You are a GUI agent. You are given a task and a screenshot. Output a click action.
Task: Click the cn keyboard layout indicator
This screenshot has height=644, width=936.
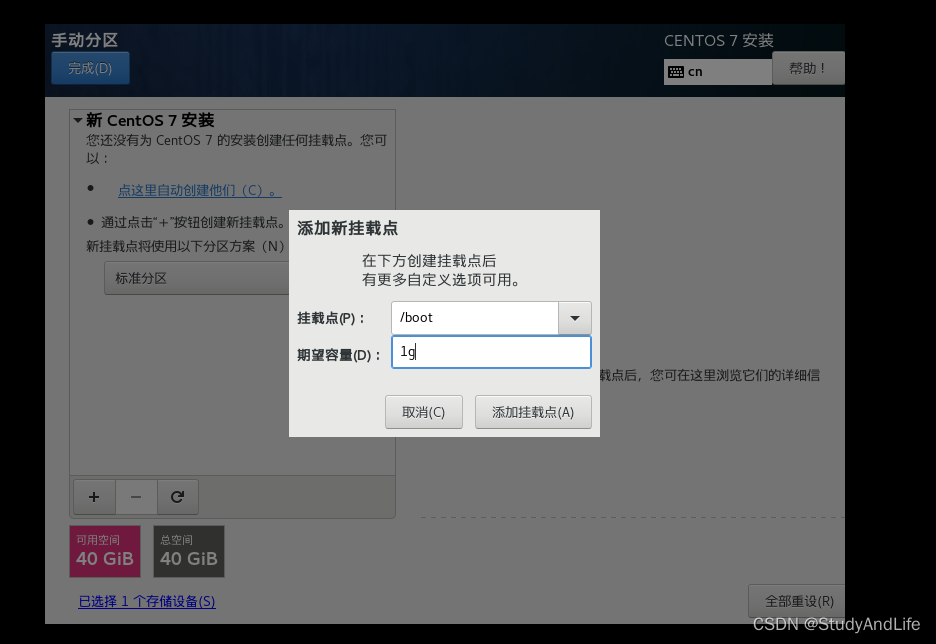[718, 72]
